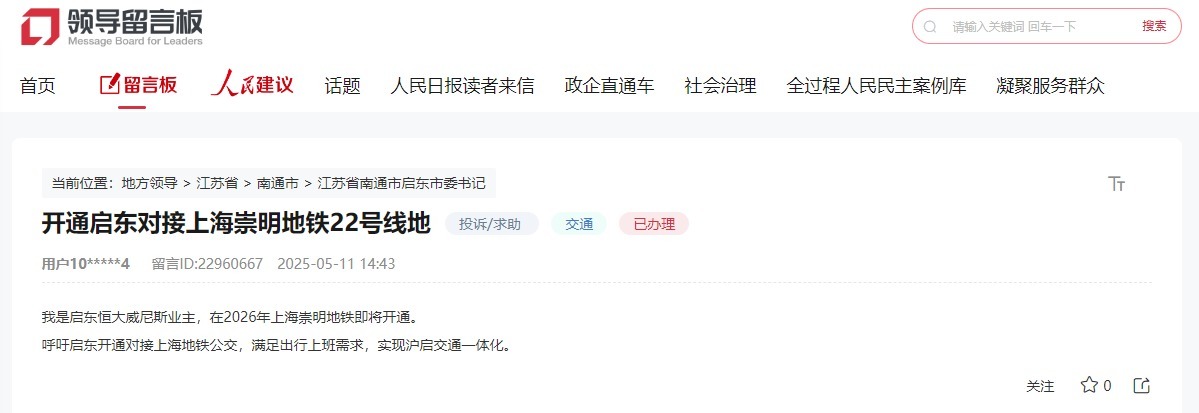Click the 南通市 breadcrumb link
Viewport: 1199px width, 413px height.
pos(278,184)
